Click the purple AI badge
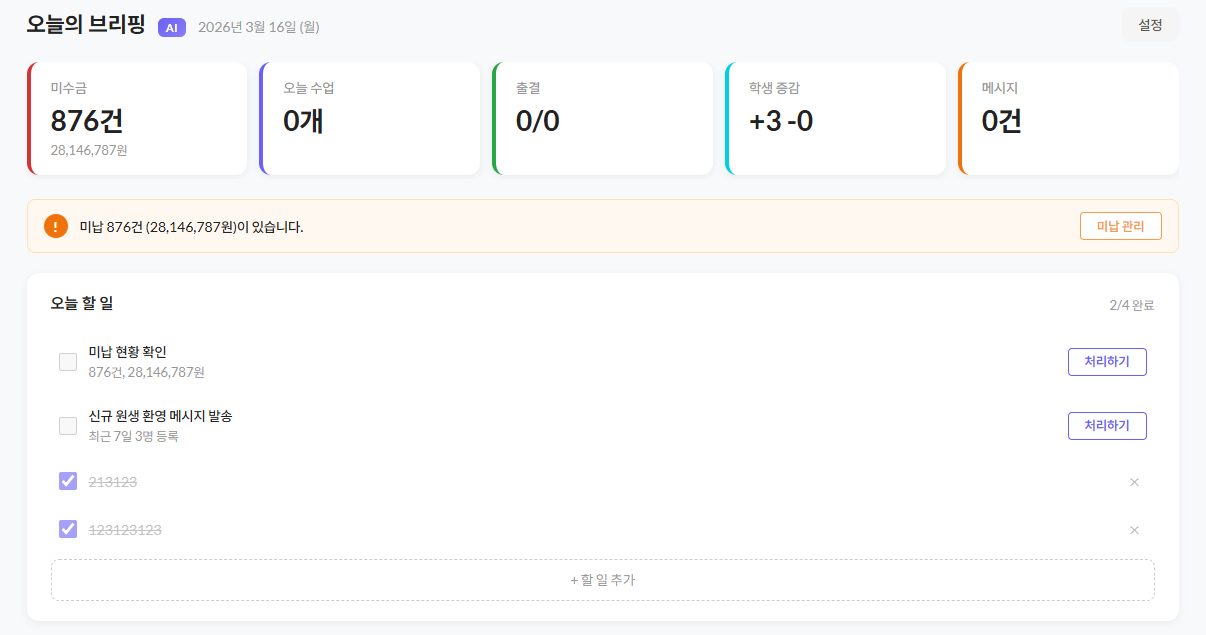 tap(172, 28)
